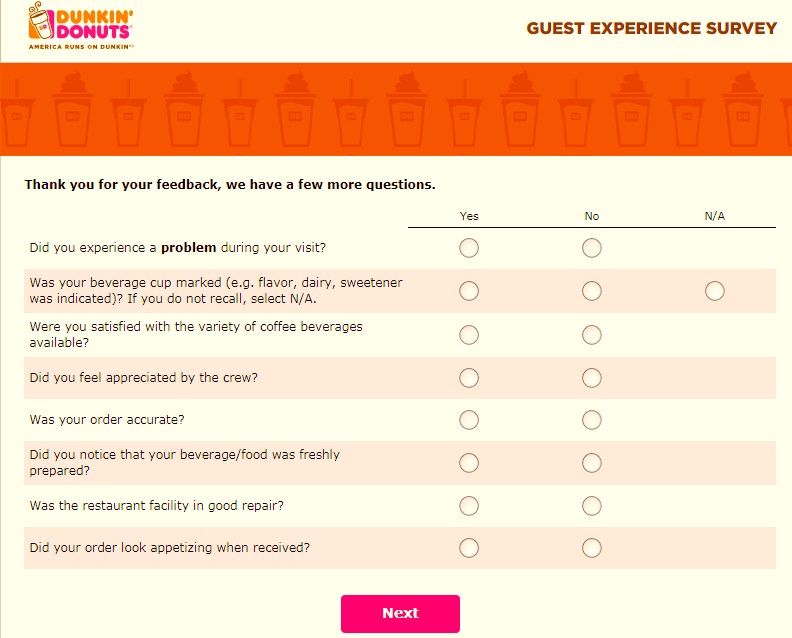The image size is (792, 638).
Task: Select No for appreciated by the crew
Action: click(x=591, y=378)
